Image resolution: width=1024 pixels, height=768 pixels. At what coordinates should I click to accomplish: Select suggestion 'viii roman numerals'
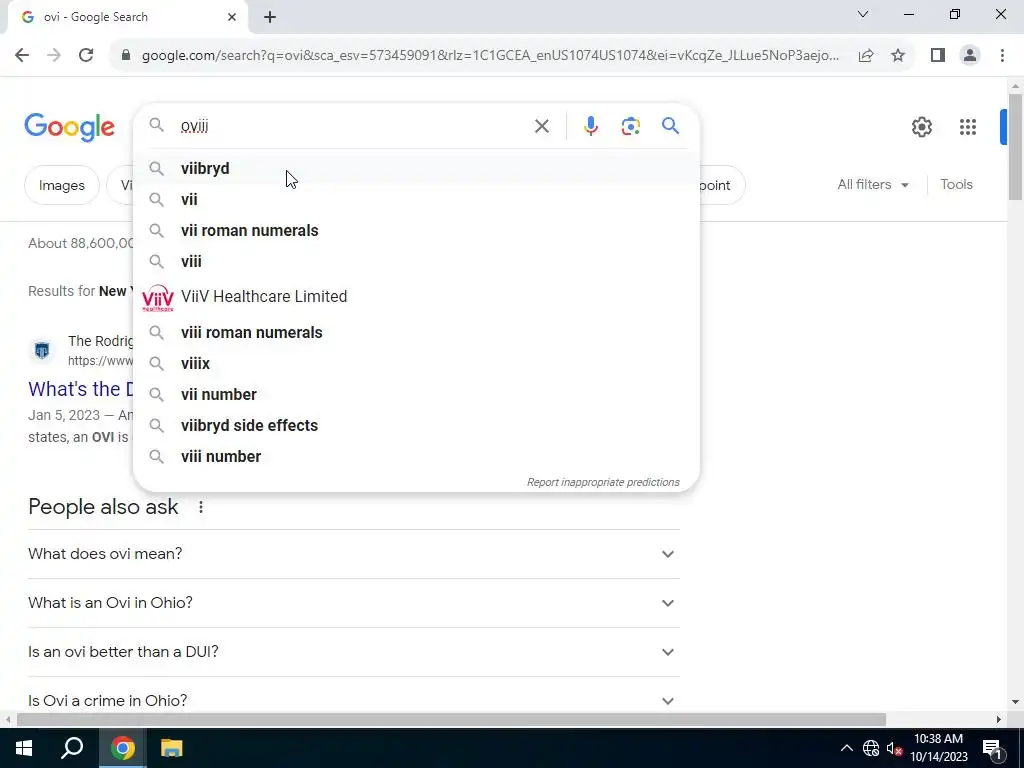coord(416,332)
